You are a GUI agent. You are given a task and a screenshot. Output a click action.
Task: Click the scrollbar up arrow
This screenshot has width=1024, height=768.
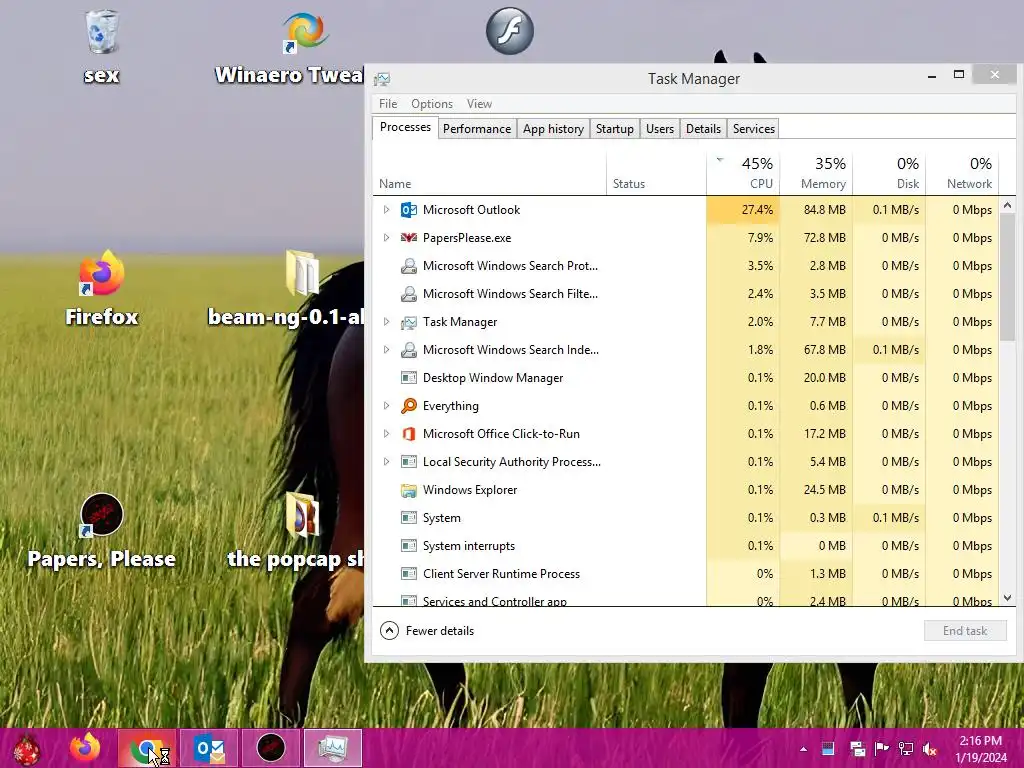pyautogui.click(x=1007, y=205)
